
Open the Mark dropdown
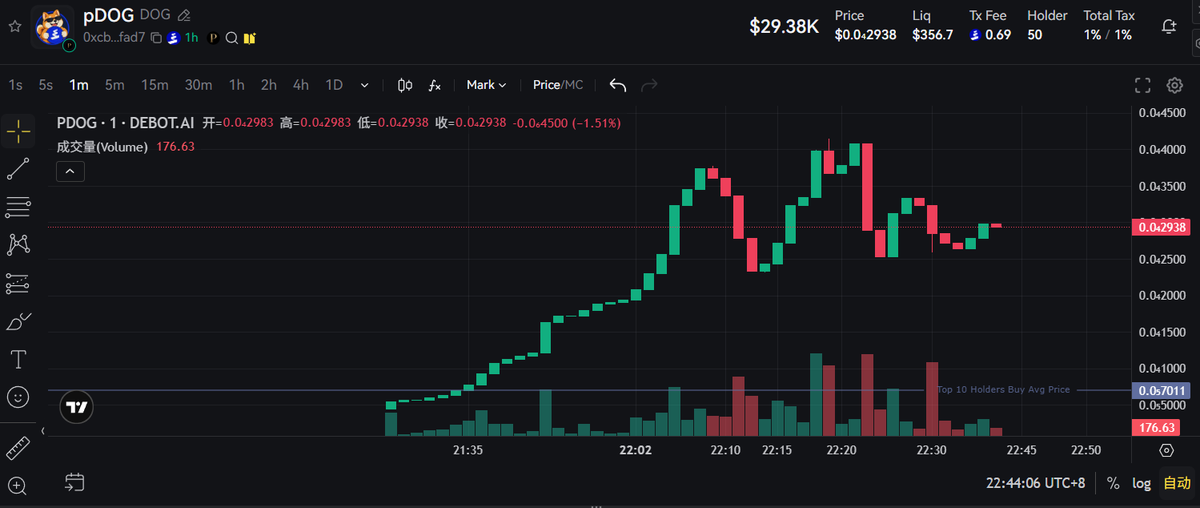click(x=487, y=85)
